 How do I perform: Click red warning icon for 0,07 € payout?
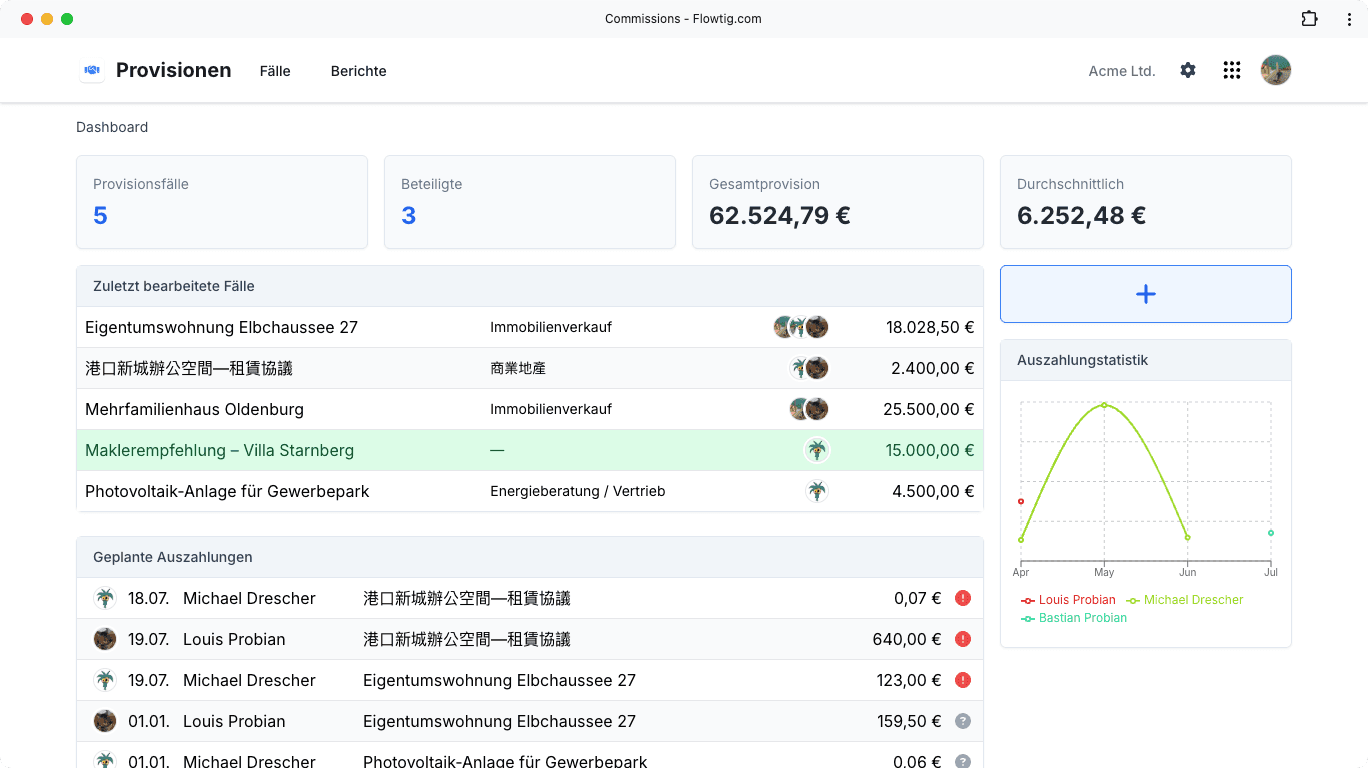click(x=963, y=598)
